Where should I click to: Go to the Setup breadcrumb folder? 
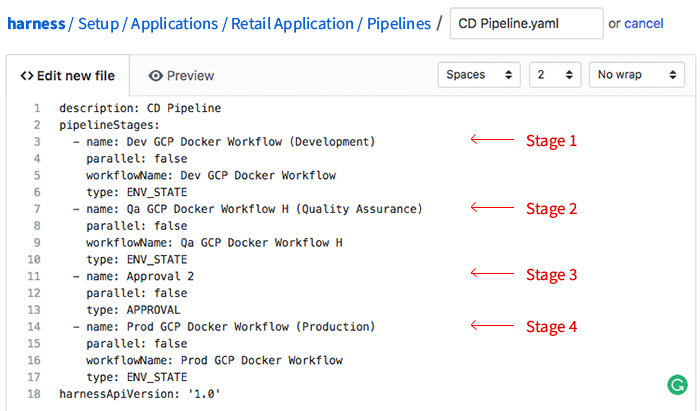(x=99, y=24)
